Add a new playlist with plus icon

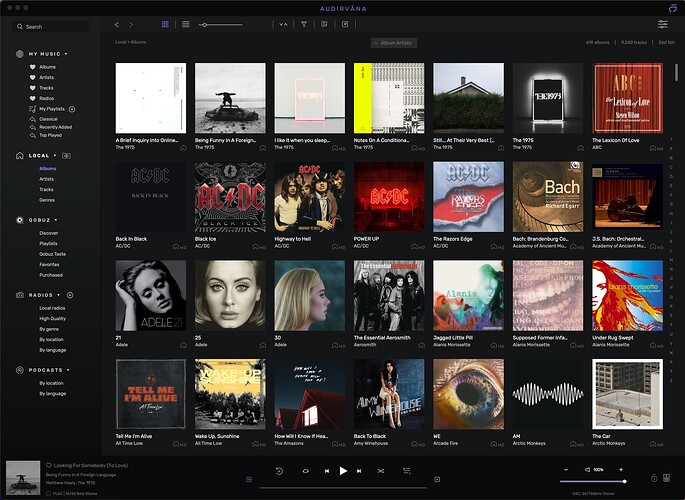coord(72,109)
